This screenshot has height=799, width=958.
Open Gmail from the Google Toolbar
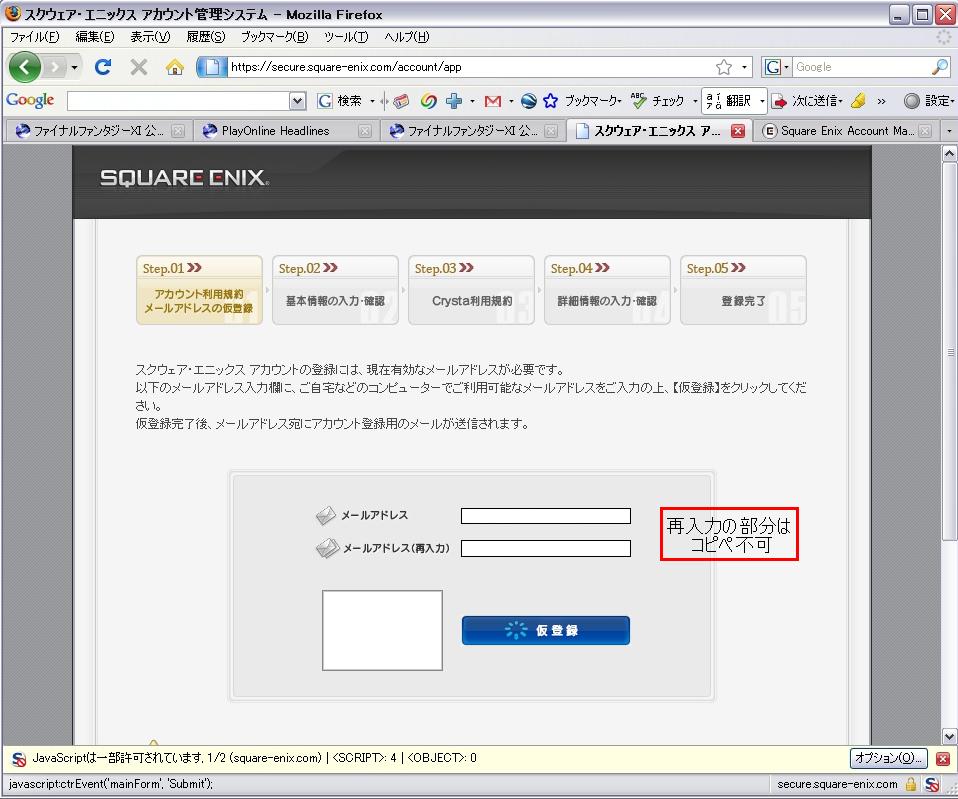click(x=492, y=101)
